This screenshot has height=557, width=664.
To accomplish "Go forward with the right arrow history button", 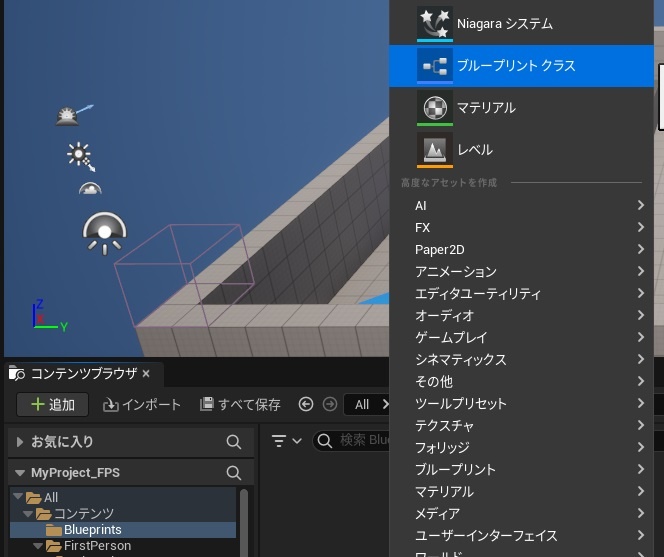I will click(330, 405).
